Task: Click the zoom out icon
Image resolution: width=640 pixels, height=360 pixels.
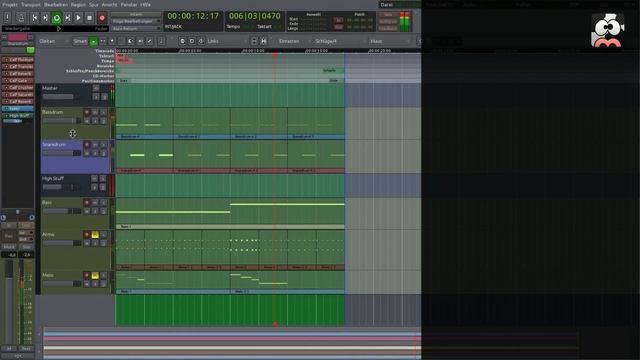Action: [x=192, y=41]
